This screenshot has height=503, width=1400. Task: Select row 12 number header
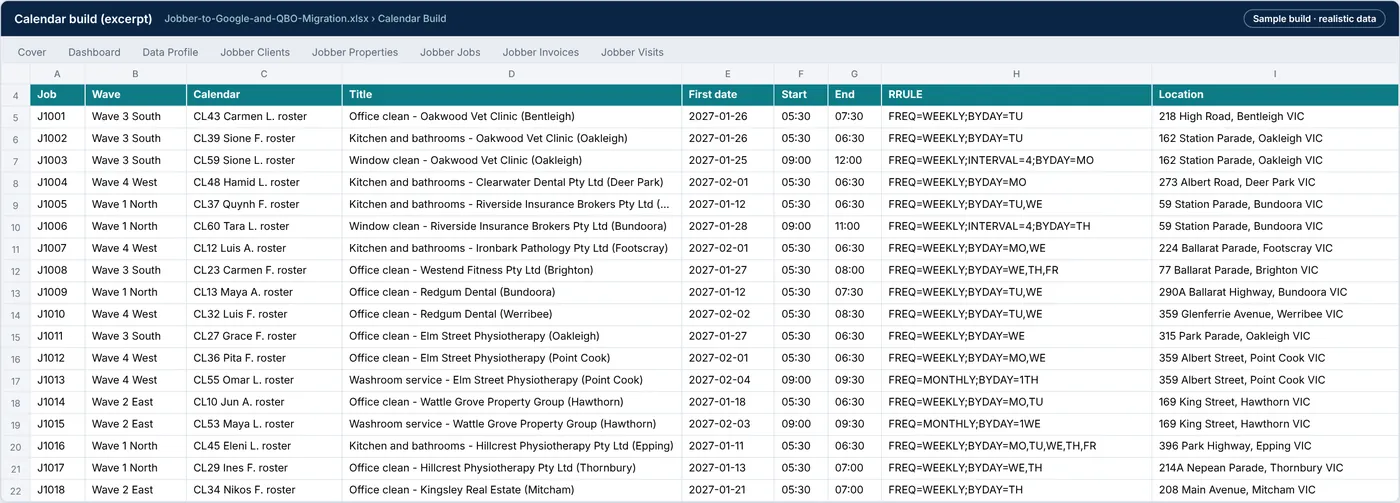tap(15, 271)
